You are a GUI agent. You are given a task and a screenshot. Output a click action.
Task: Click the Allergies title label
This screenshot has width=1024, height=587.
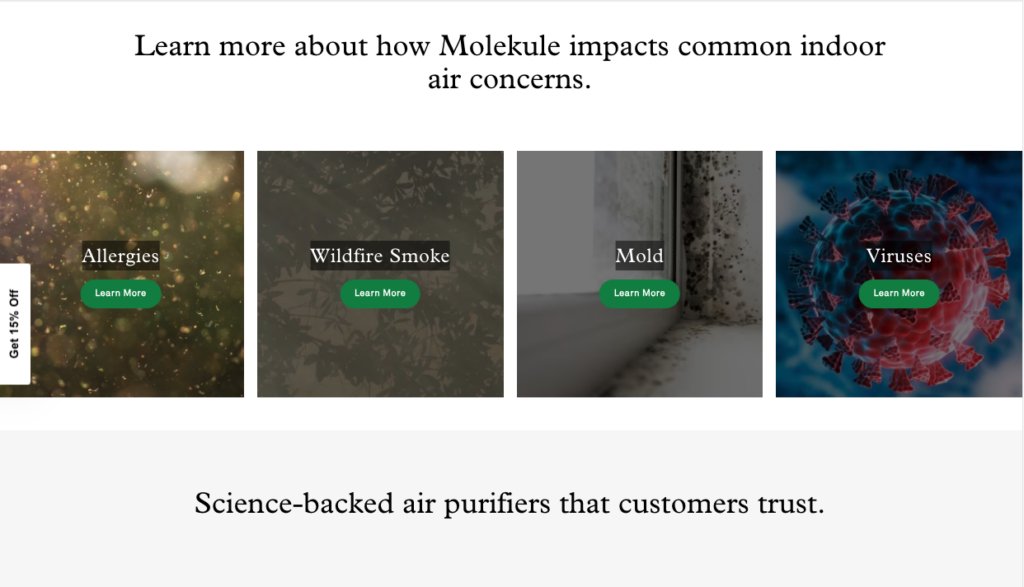point(120,255)
